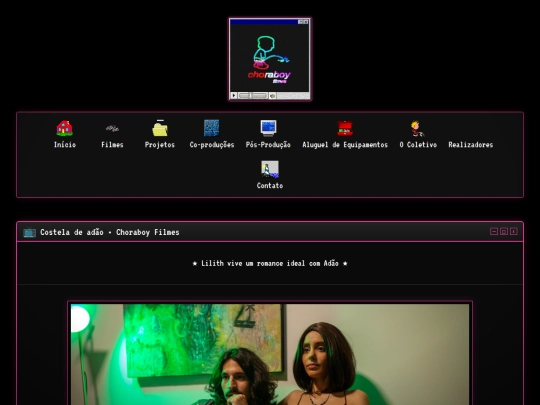
Task: Click the logo player's speaker volume icon
Action: coord(272,95)
